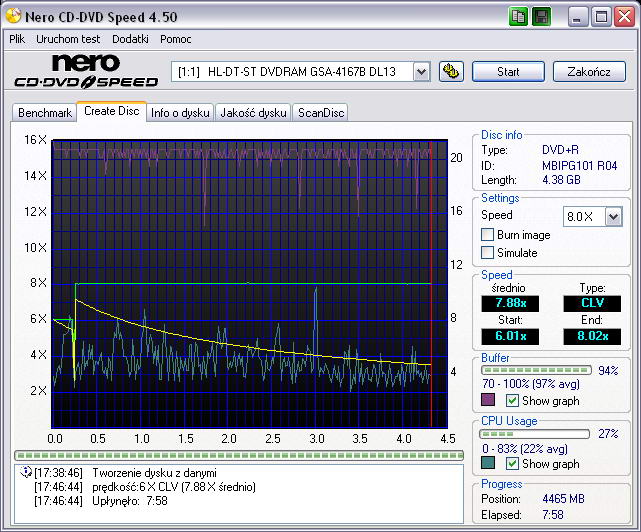Screen dimensions: 641x532
Task: Minimize the Nero CD-DVD Speed window
Action: pyautogui.click(x=579, y=17)
